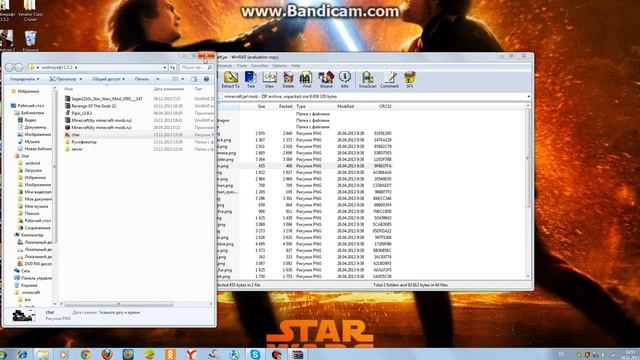Click the Test icon in WinRAR toolbar
This screenshot has height=360, width=640.
pos(250,80)
